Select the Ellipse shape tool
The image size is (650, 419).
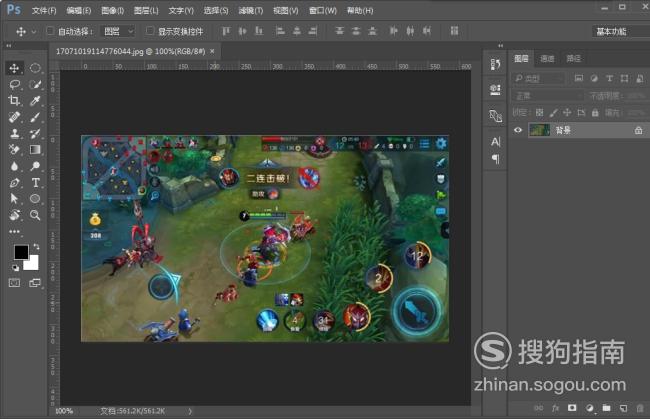pyautogui.click(x=35, y=199)
